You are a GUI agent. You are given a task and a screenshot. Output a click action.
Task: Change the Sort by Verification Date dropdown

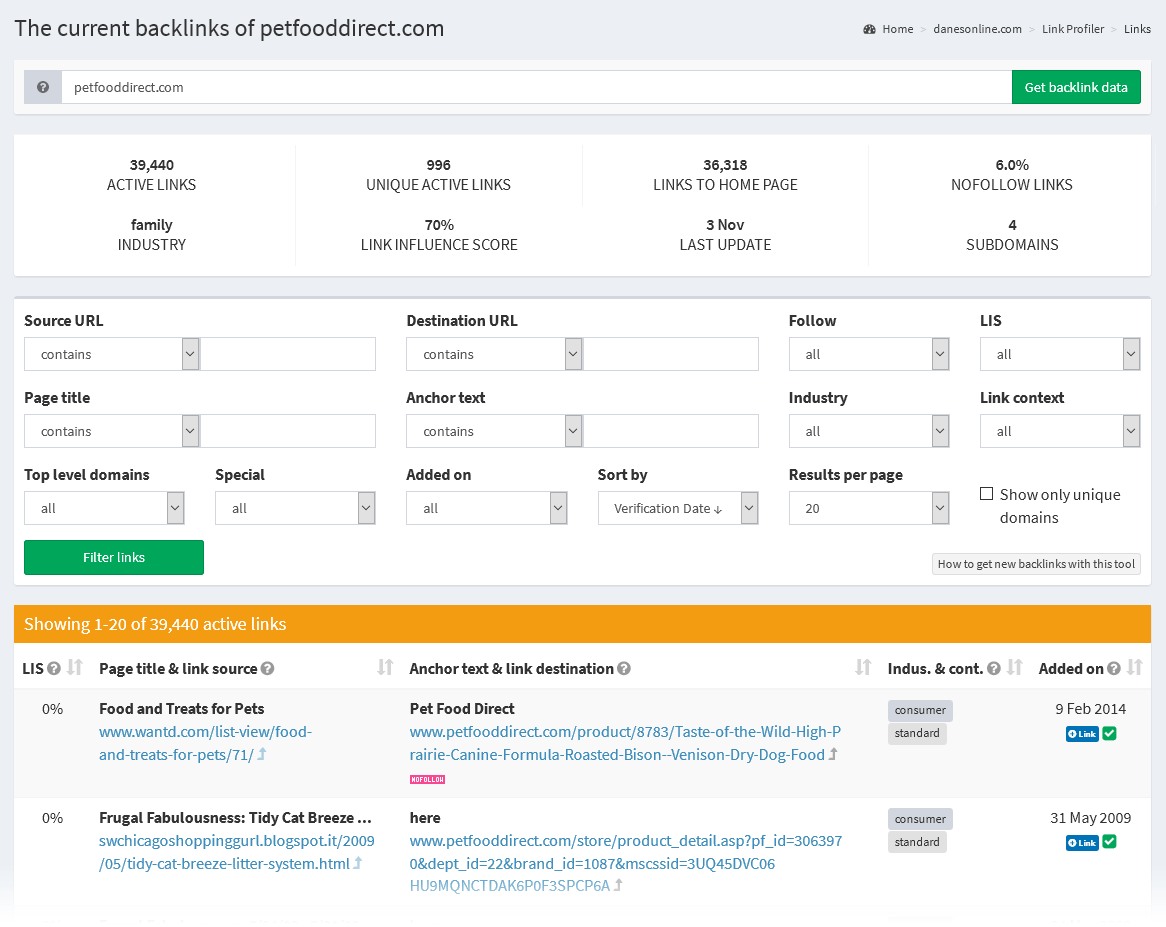click(678, 508)
